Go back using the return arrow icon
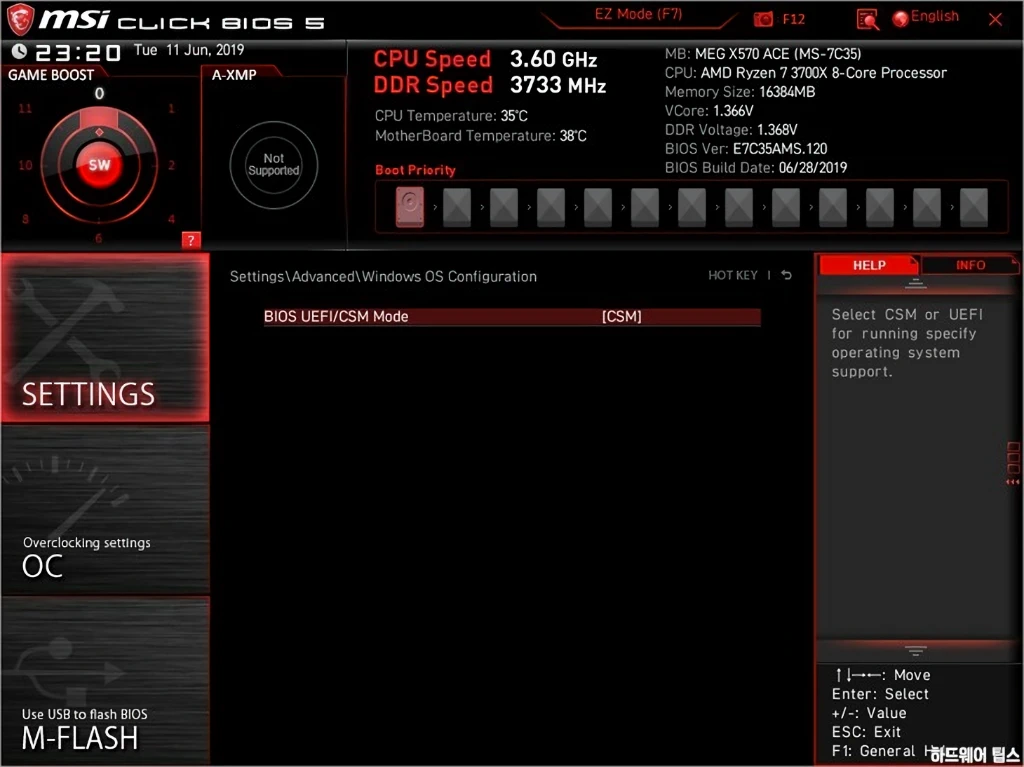The image size is (1024, 767). pos(787,275)
